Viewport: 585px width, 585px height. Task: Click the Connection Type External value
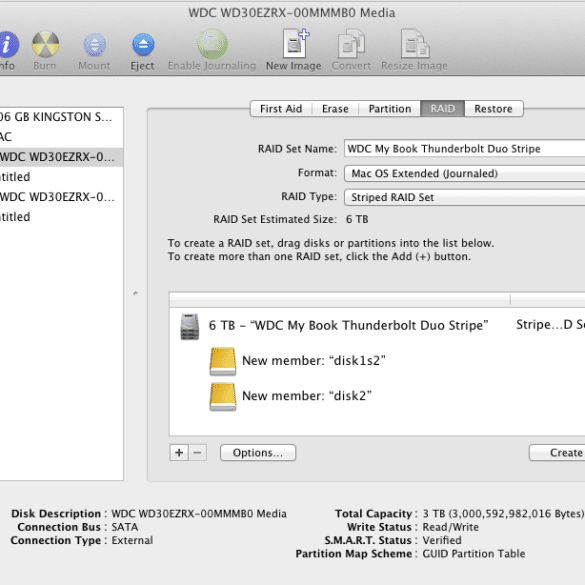pos(132,540)
